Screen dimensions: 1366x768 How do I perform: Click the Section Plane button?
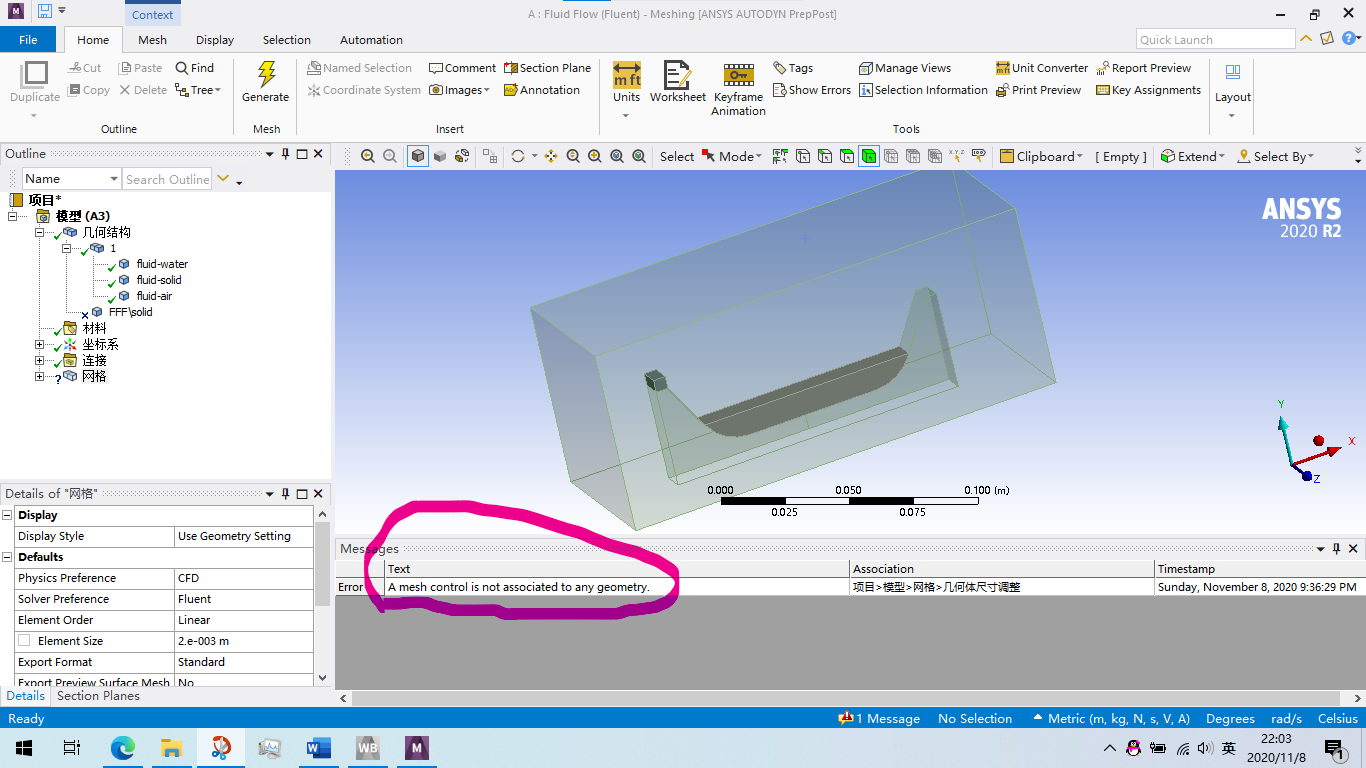point(547,68)
